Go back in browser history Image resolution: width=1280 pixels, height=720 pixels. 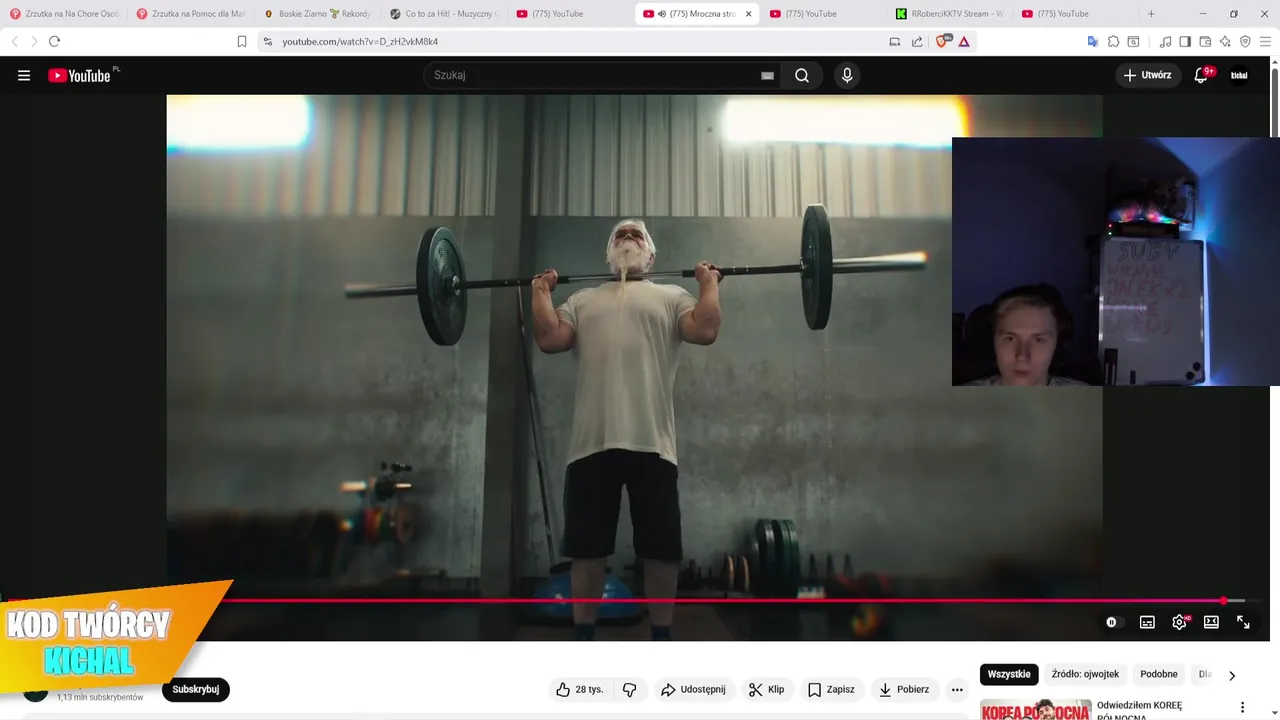14,41
